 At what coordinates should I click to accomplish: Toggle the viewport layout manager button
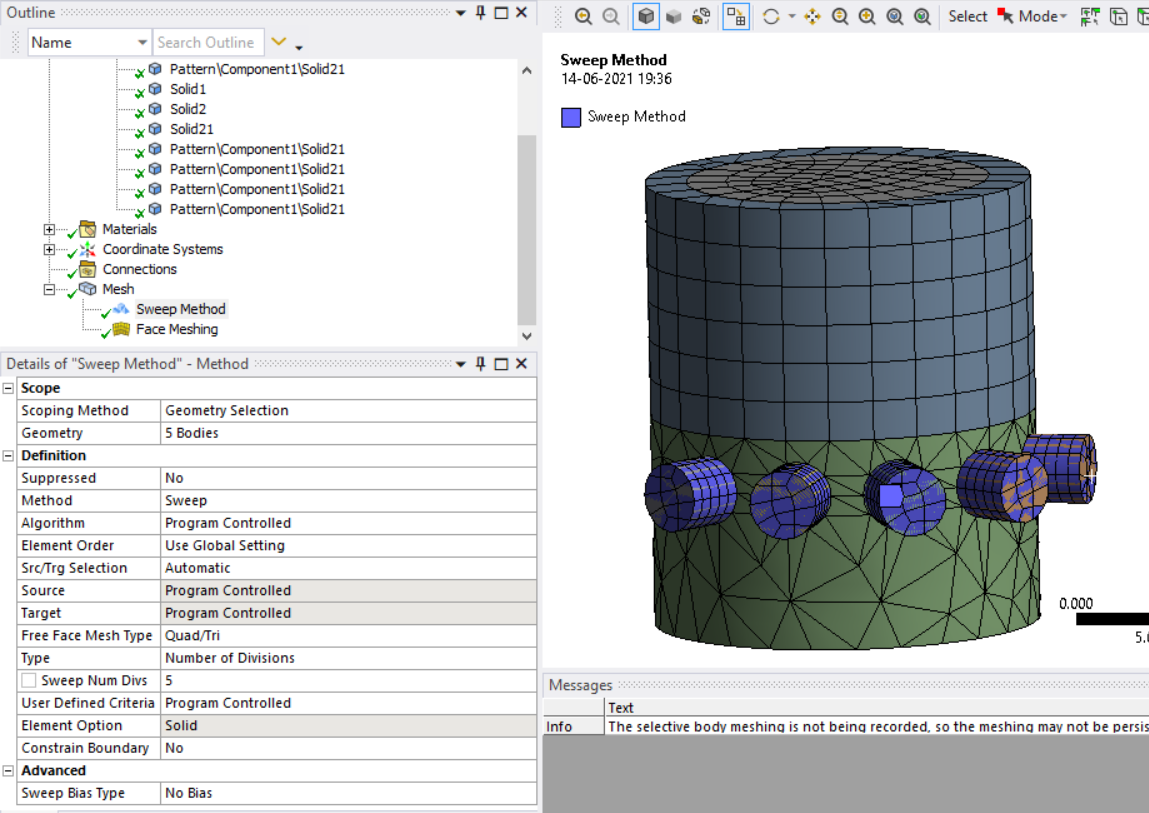click(x=736, y=16)
